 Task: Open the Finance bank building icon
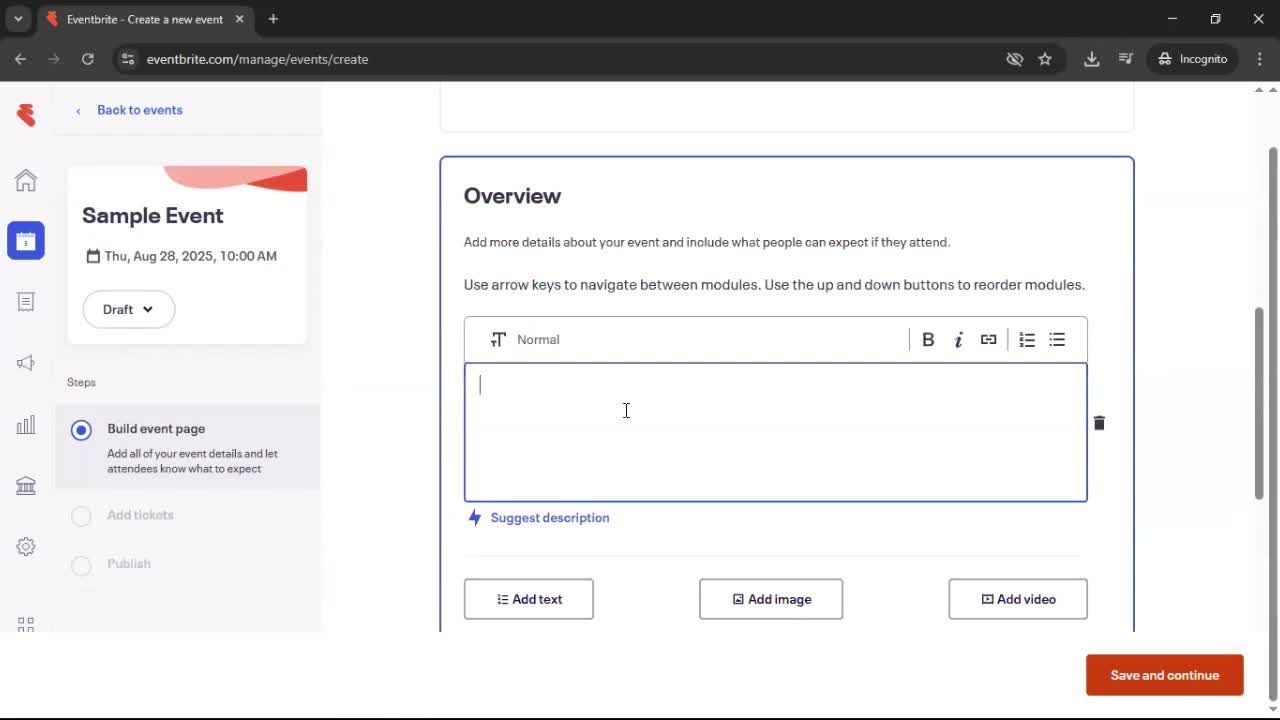pyautogui.click(x=26, y=486)
